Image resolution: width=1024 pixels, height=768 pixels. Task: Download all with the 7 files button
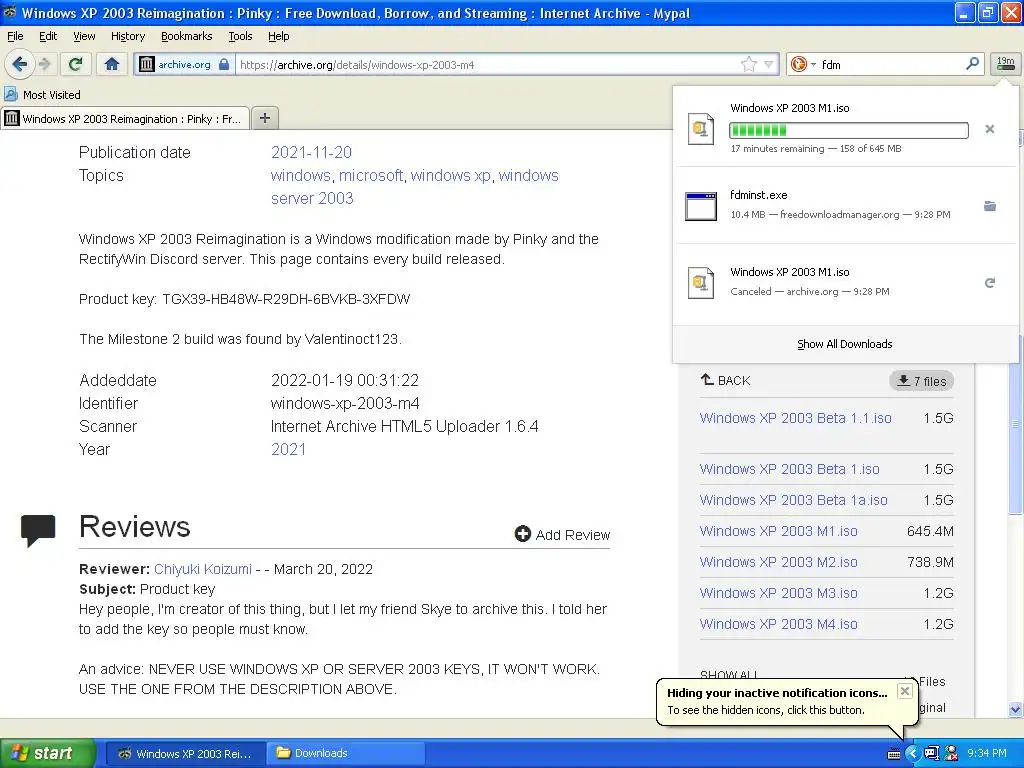click(x=921, y=381)
